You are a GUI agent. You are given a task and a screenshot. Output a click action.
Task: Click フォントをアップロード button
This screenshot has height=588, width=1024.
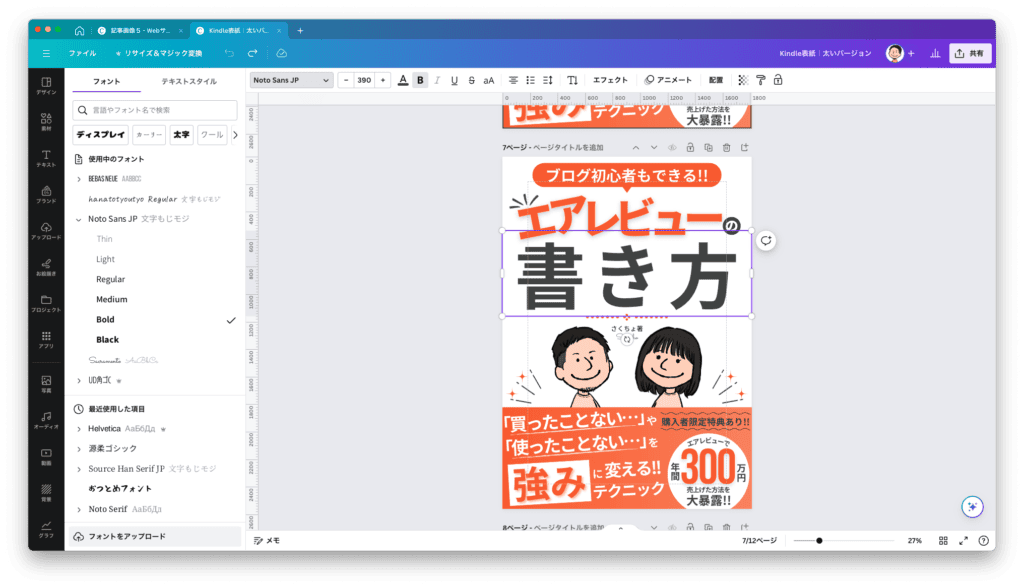(155, 536)
